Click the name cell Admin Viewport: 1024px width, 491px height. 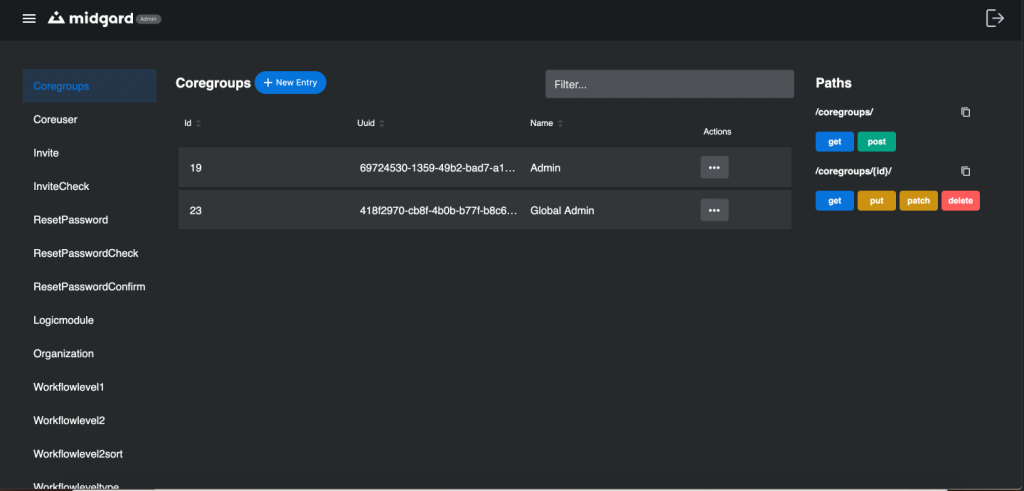(x=545, y=168)
